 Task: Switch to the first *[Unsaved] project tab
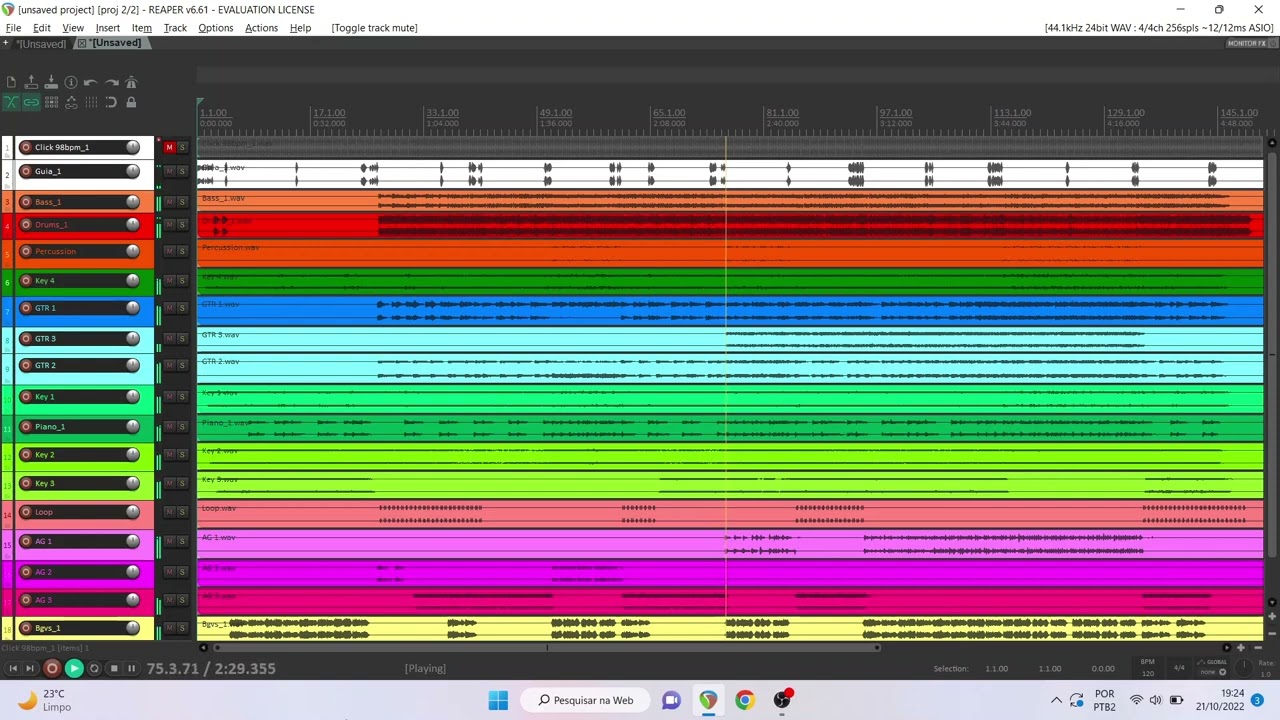coord(39,44)
